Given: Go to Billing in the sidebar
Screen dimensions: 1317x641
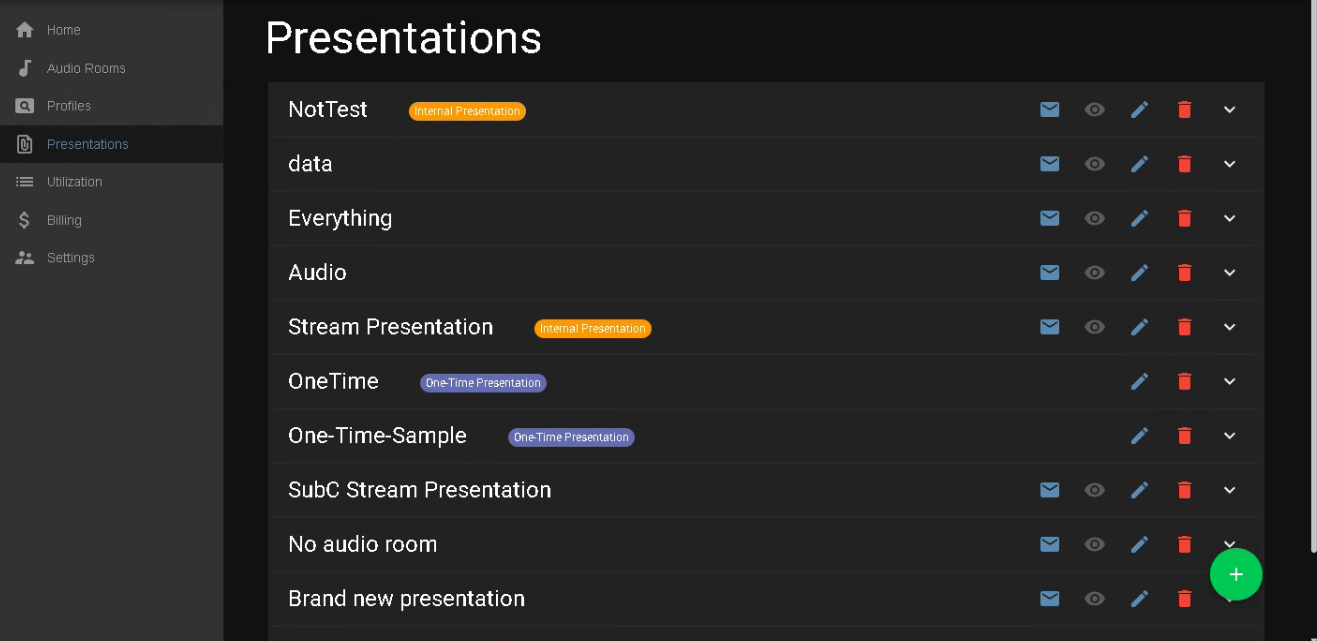Looking at the screenshot, I should 64,220.
